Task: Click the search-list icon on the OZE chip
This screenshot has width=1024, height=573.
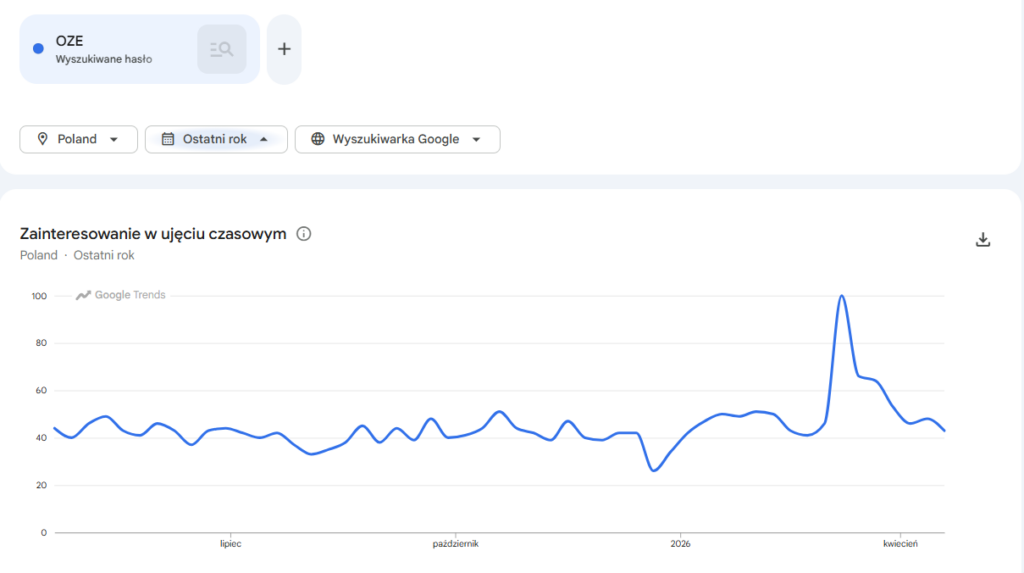Action: click(x=222, y=49)
